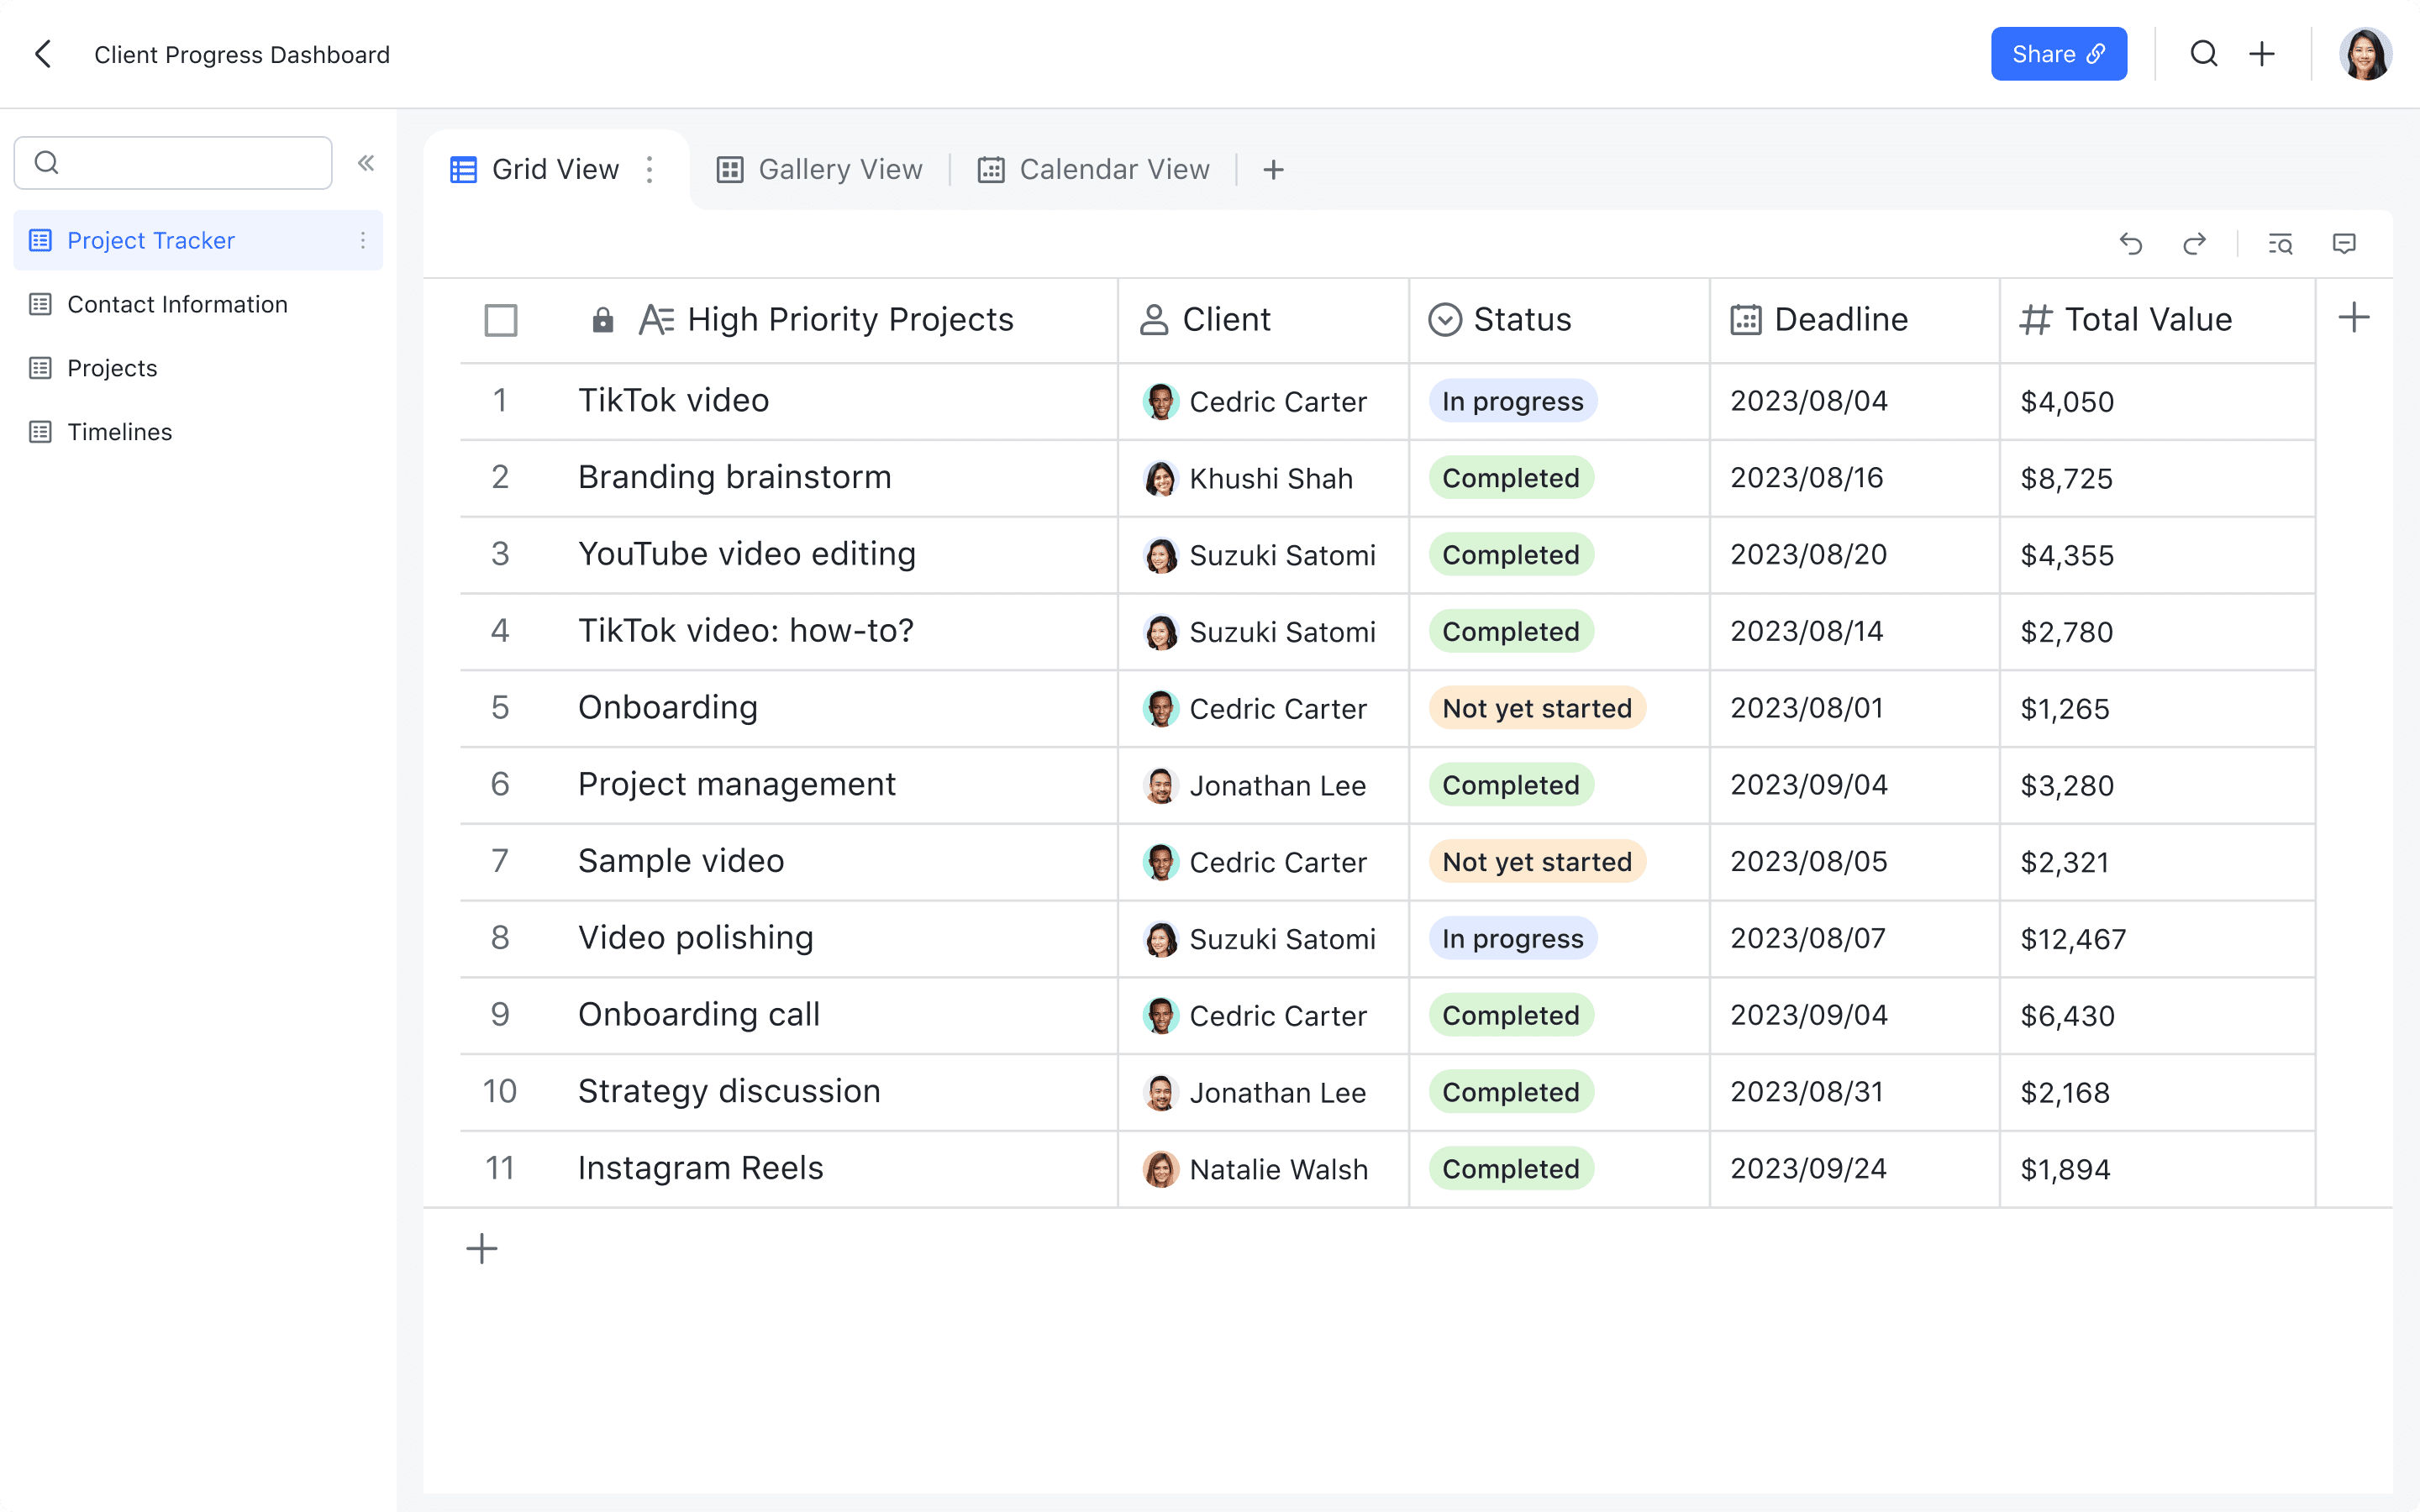The height and width of the screenshot is (1512, 2420).
Task: Open Grid View options menu
Action: (x=650, y=170)
